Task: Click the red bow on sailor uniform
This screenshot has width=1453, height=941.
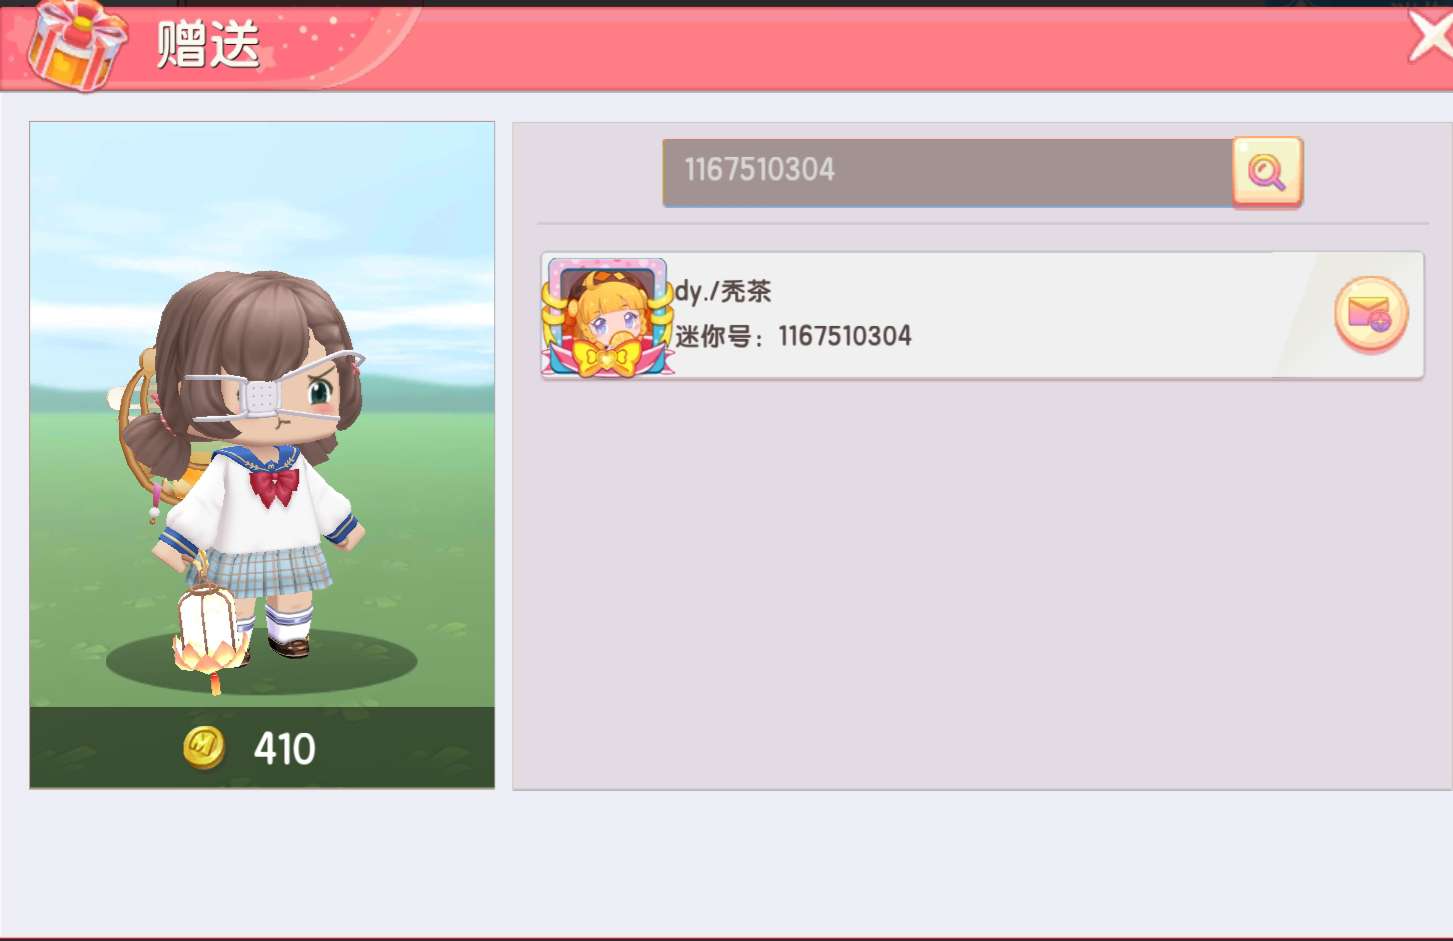Action: click(x=274, y=486)
